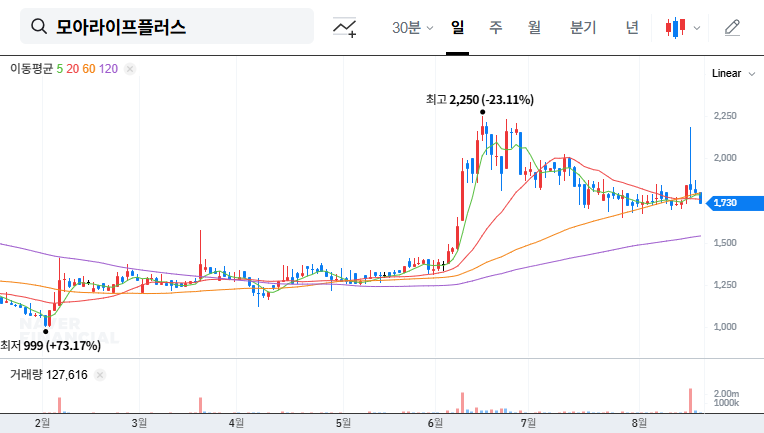
Task: Select the candlestick chart type icon
Action: click(x=676, y=27)
